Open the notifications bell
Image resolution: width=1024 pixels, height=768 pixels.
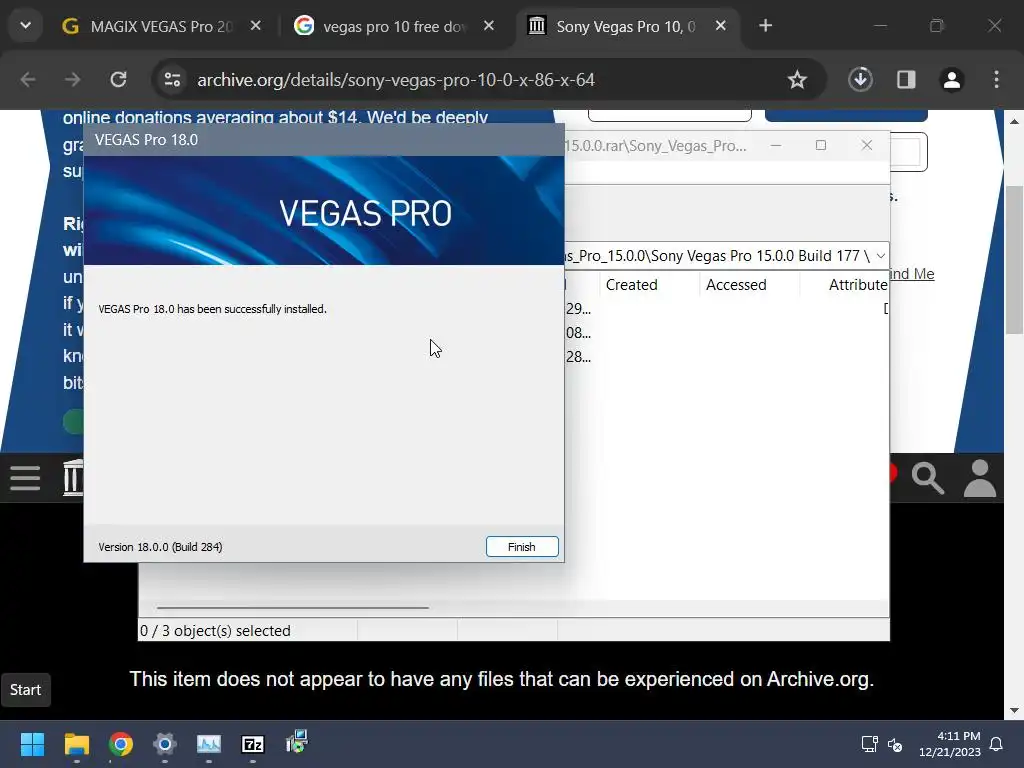coord(997,744)
